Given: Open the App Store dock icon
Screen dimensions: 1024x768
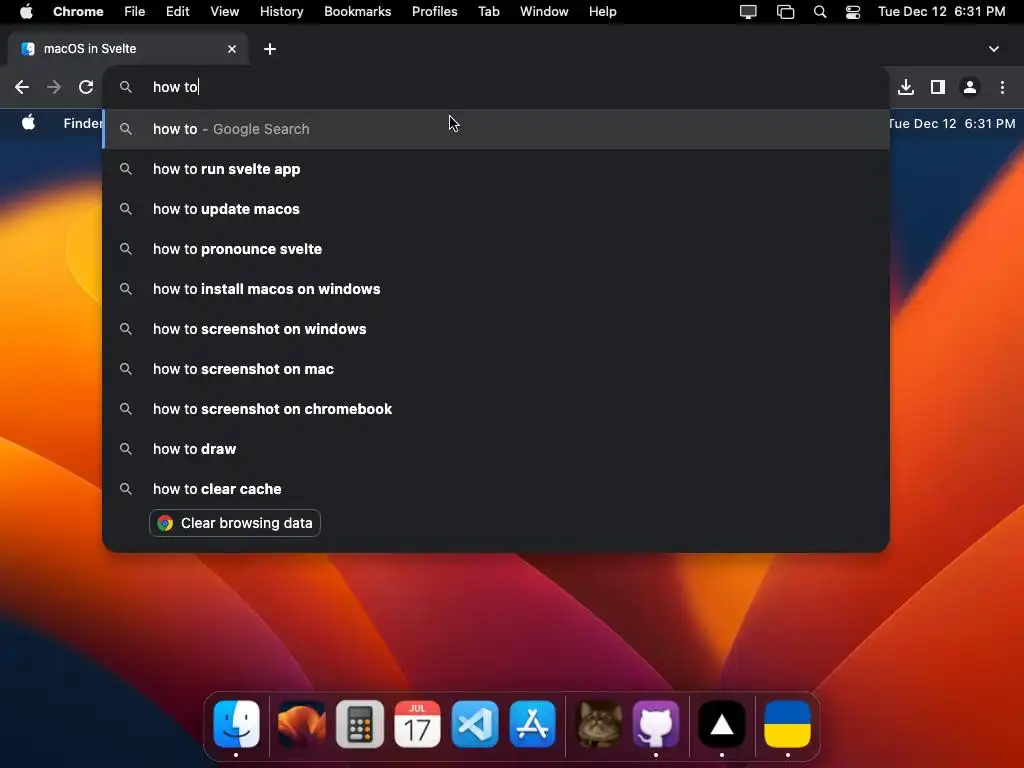Looking at the screenshot, I should tap(532, 724).
